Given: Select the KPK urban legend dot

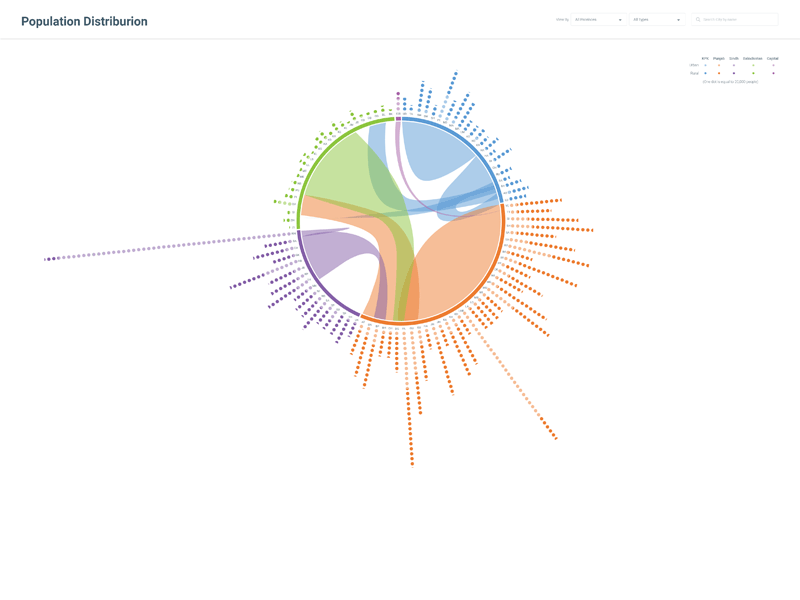Looking at the screenshot, I should (706, 65).
